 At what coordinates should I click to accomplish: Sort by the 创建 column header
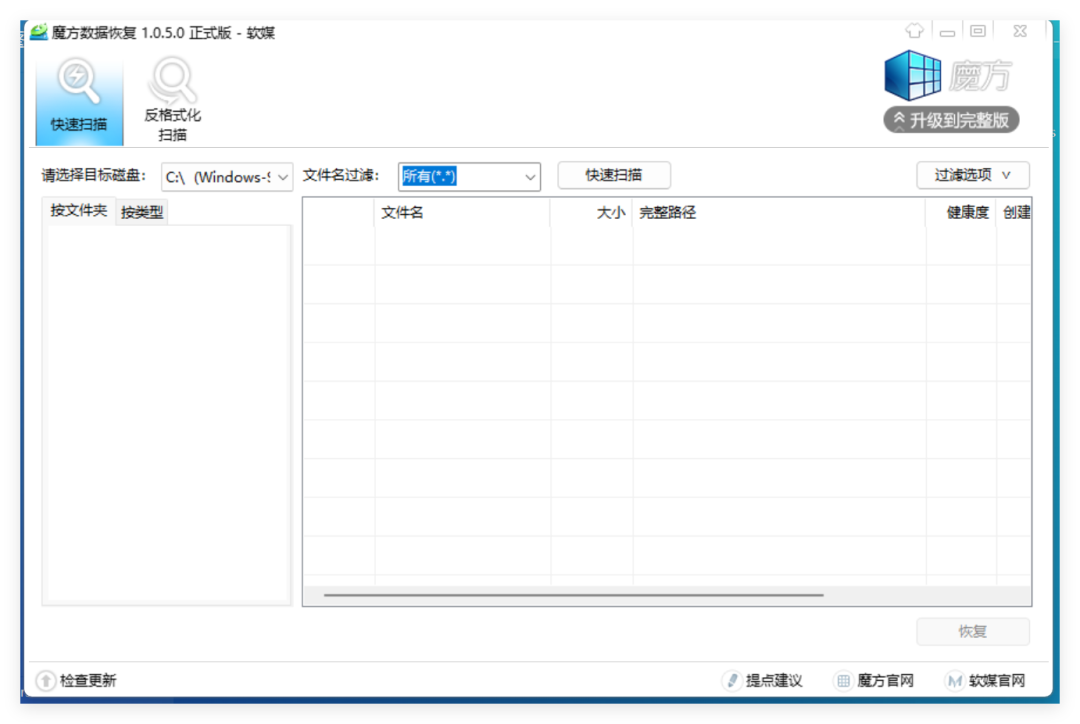pyautogui.click(x=1015, y=212)
